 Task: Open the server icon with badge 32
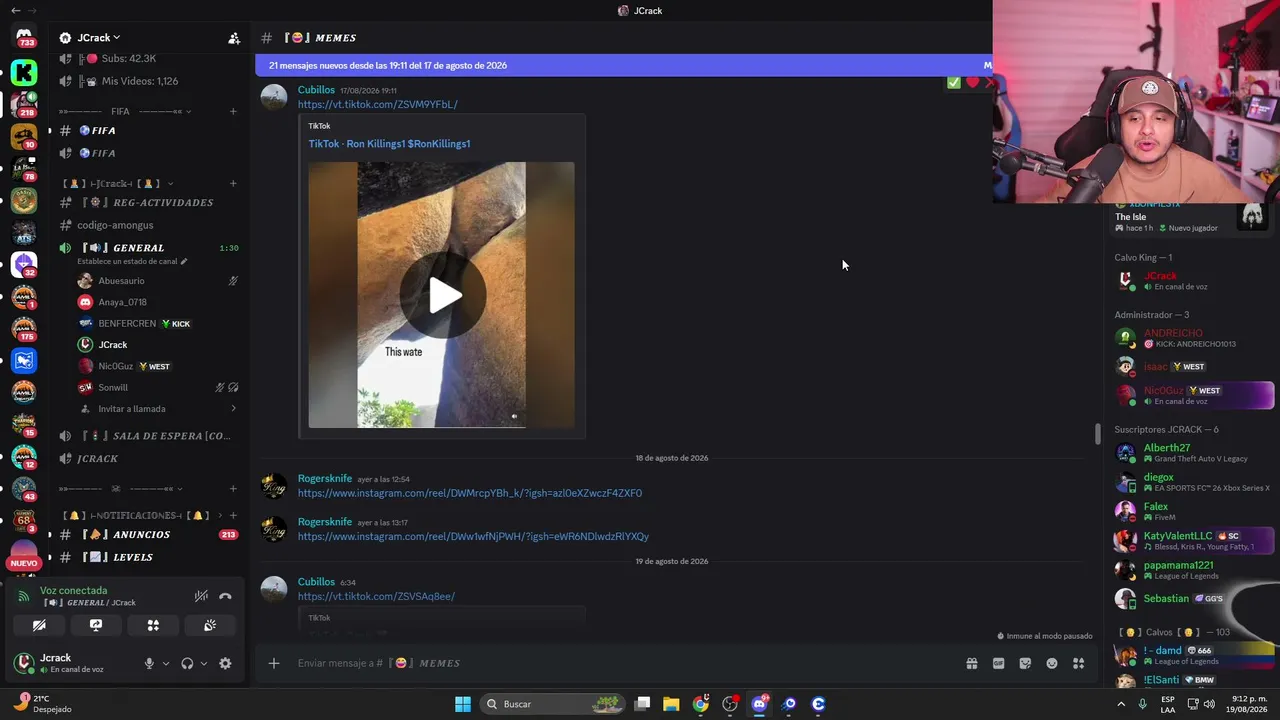(x=24, y=265)
